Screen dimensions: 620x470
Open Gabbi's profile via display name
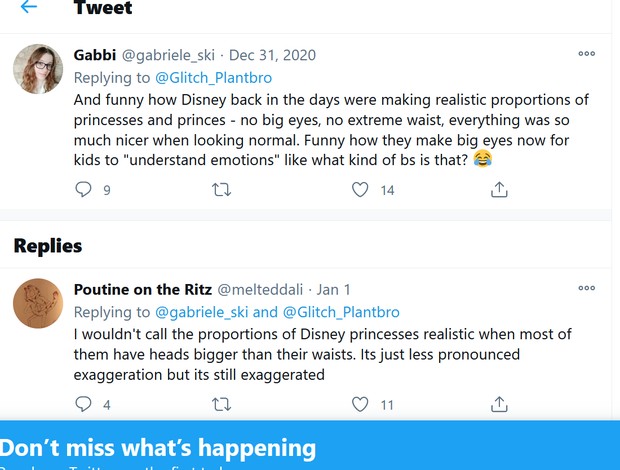point(95,54)
